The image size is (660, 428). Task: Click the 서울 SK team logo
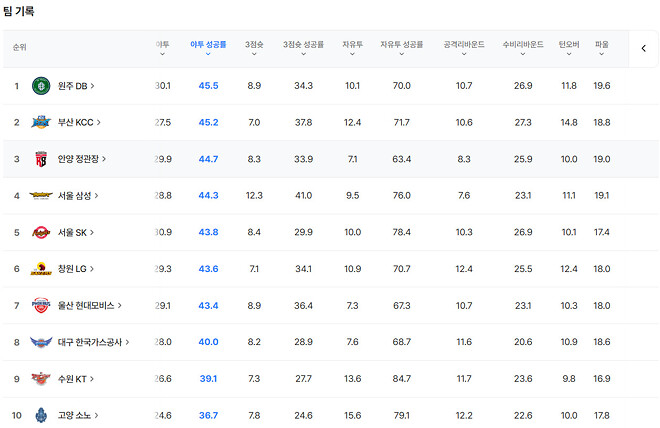tap(41, 233)
